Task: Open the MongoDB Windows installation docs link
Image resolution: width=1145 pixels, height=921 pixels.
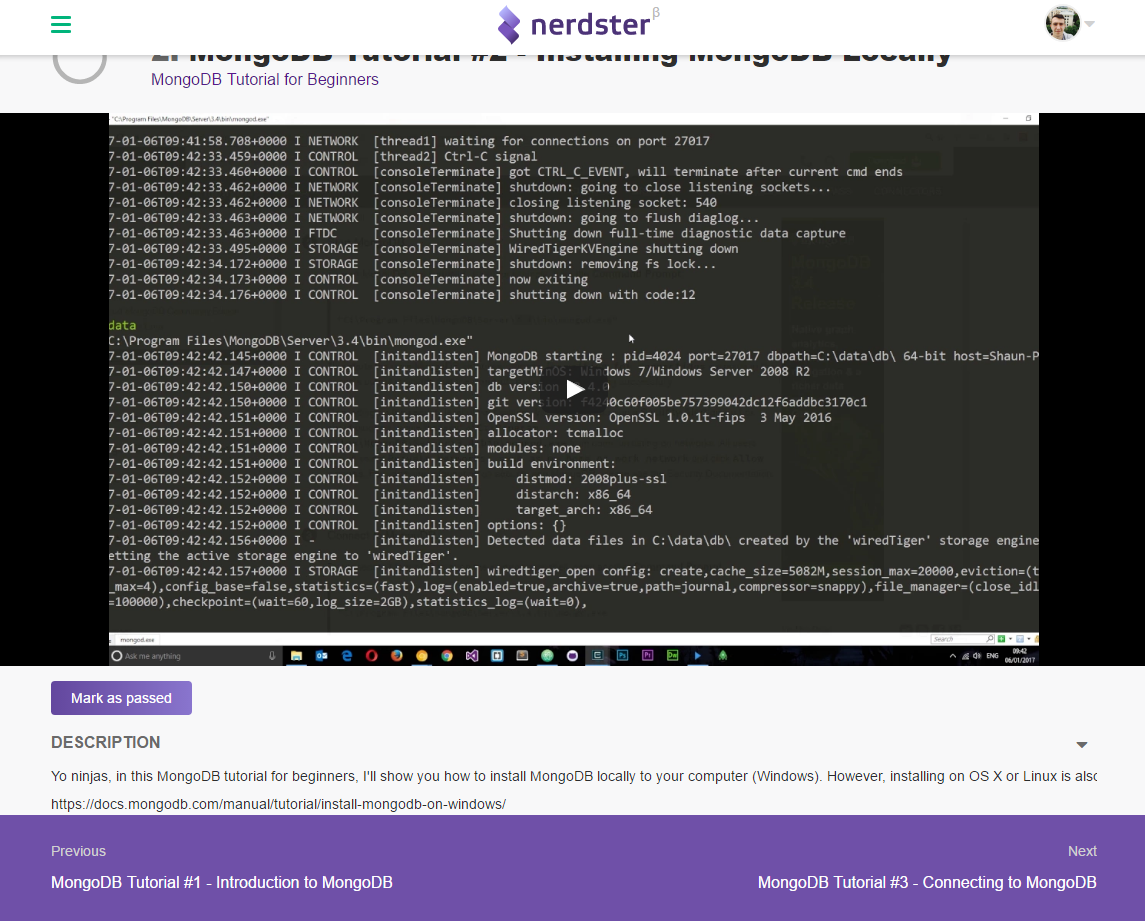Action: tap(278, 803)
